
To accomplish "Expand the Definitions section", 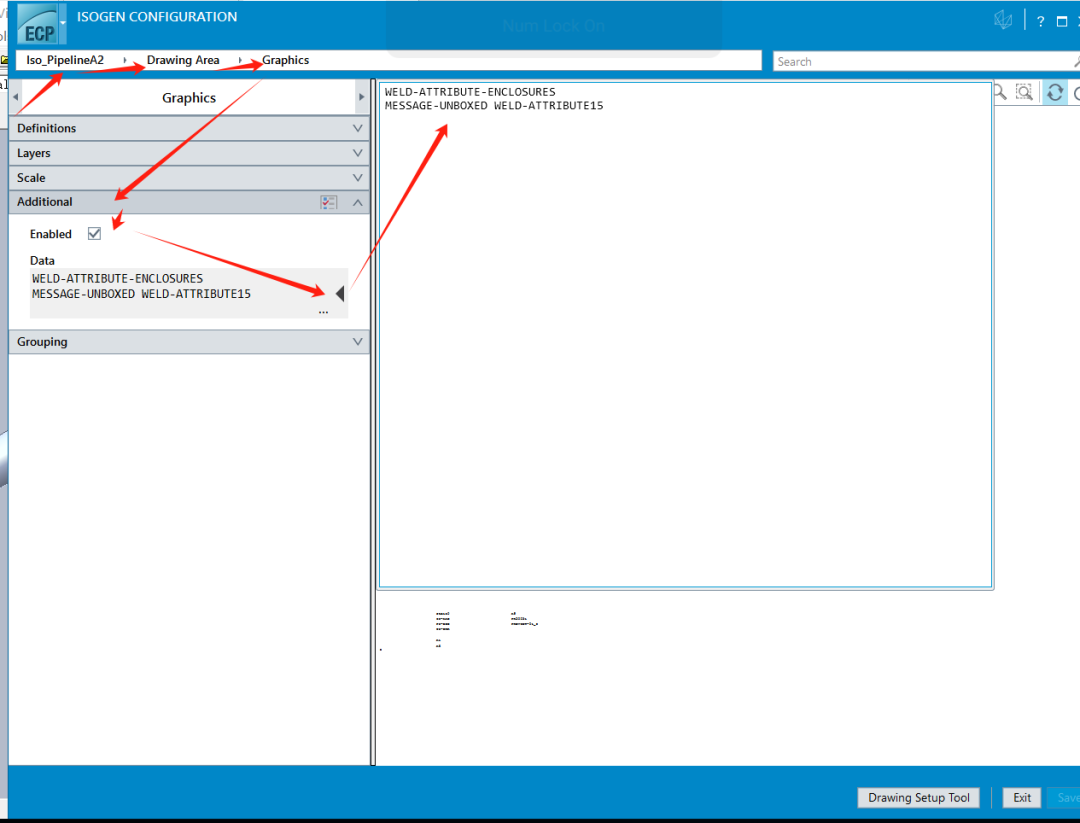I will (x=189, y=128).
